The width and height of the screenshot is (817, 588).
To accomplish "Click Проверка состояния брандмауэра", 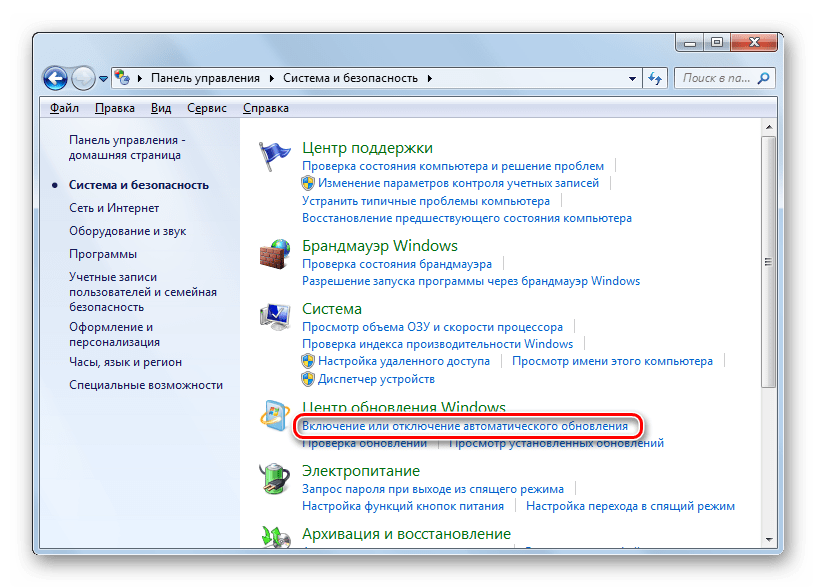I will (397, 264).
